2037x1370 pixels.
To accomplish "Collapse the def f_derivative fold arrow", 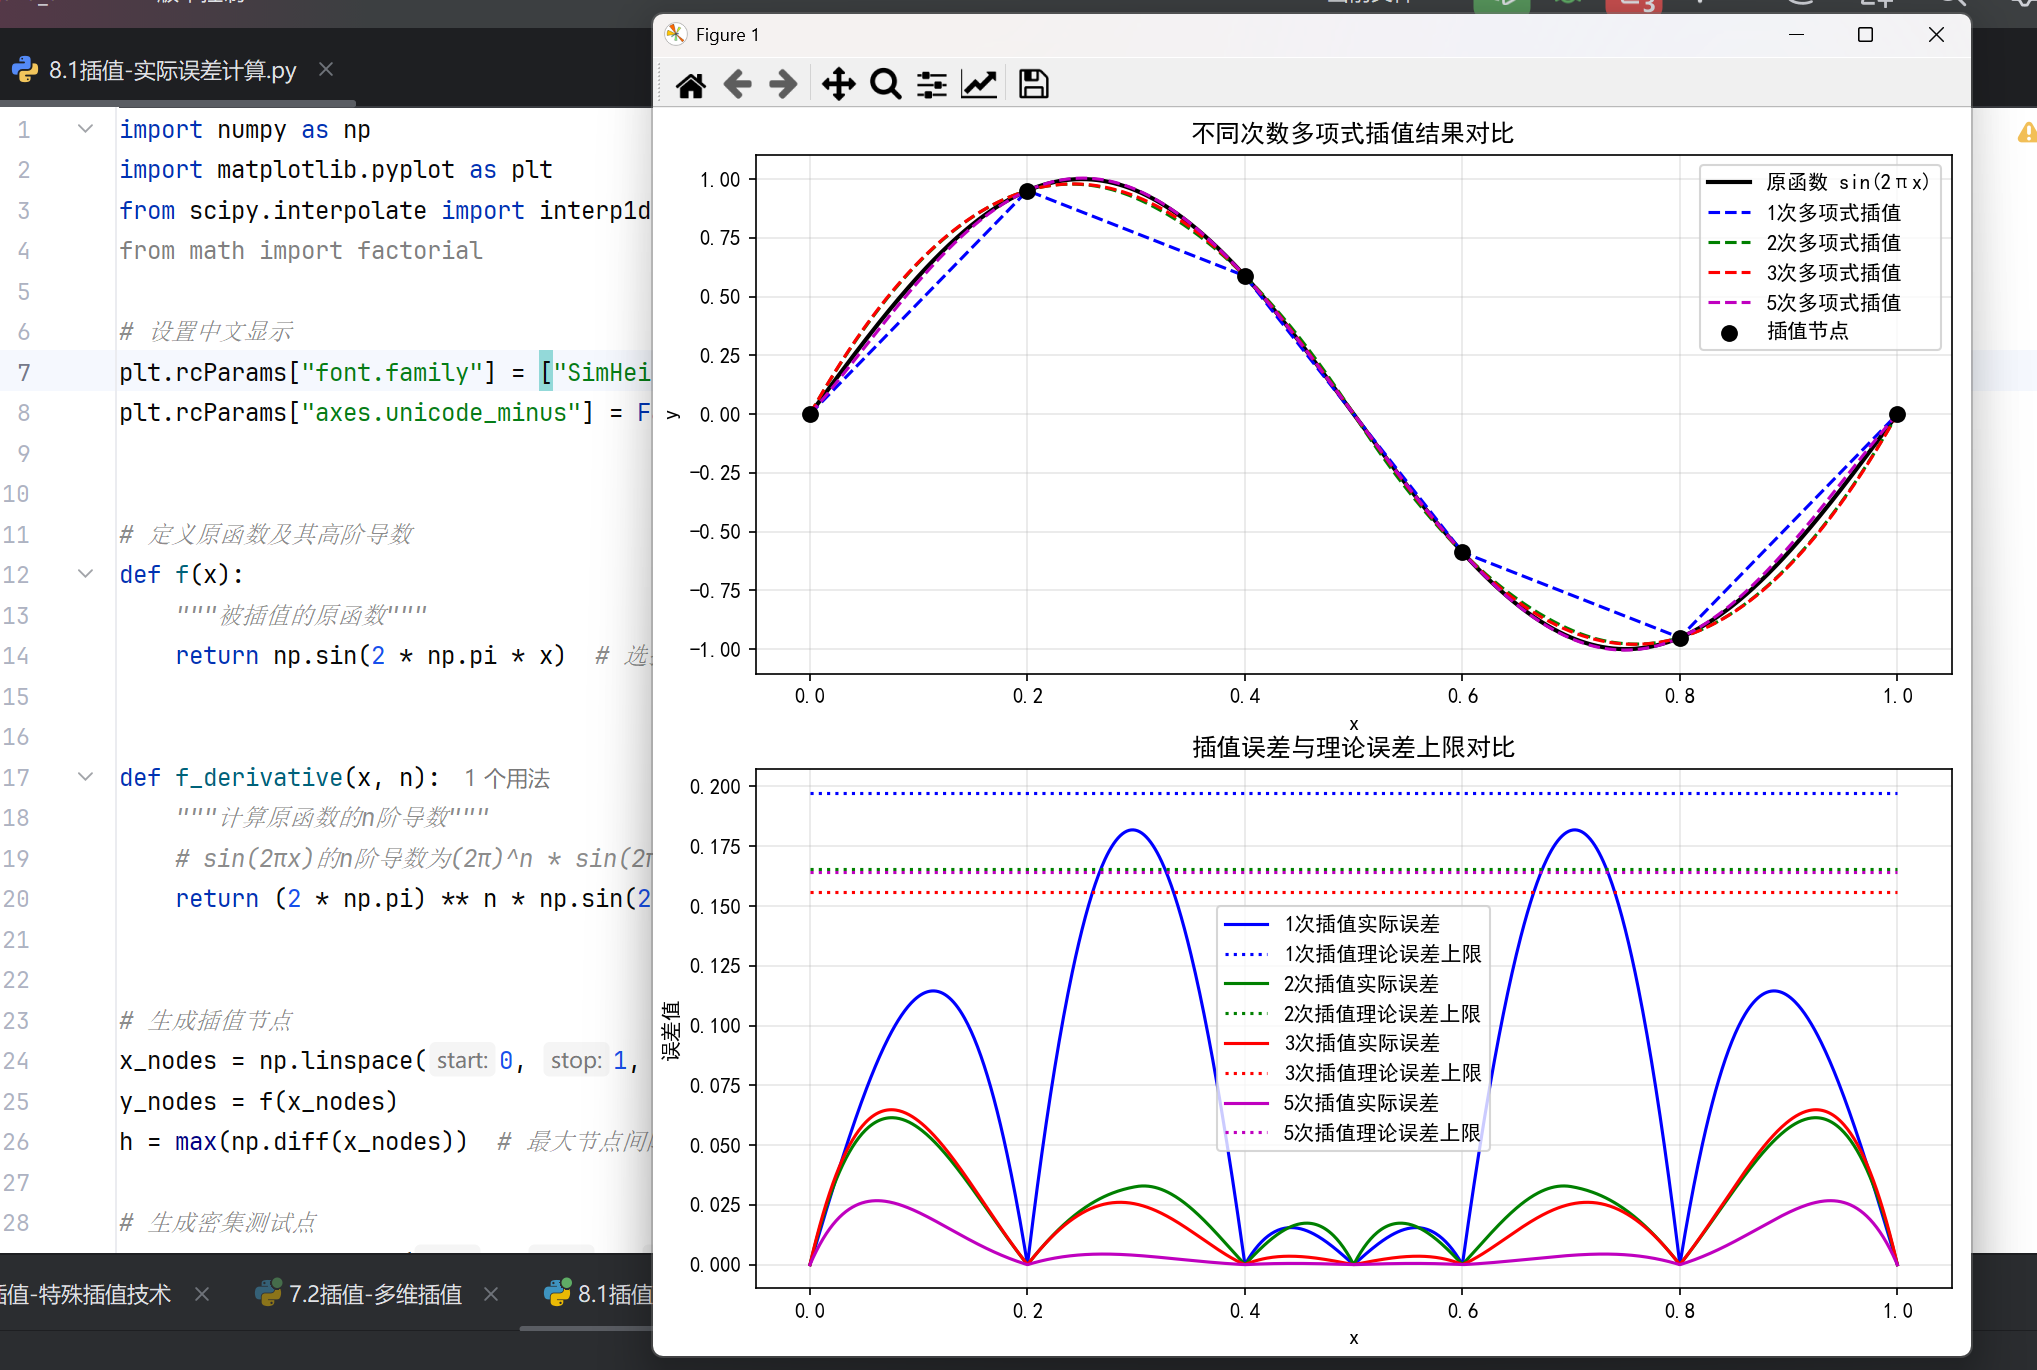I will click(86, 777).
